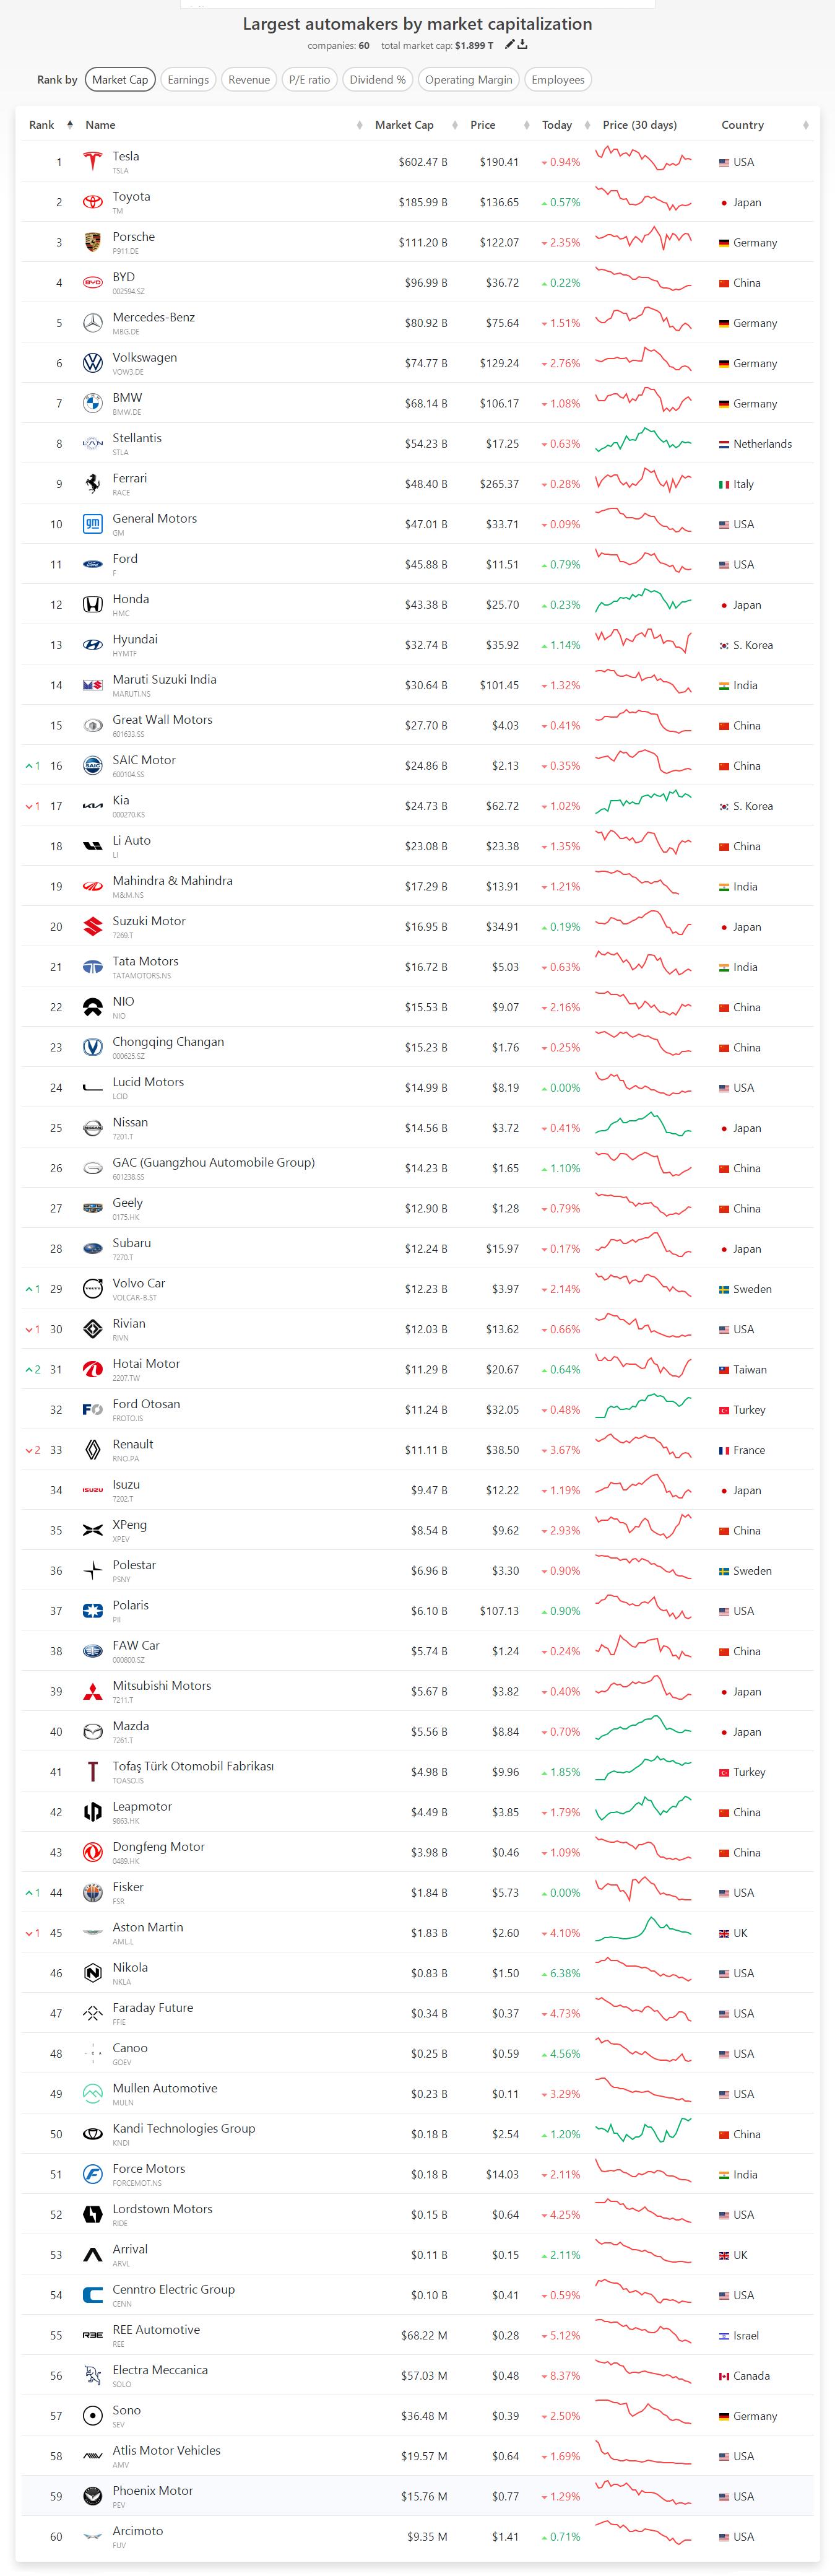Viewport: 835px width, 2576px height.
Task: Open the Toyota company link
Action: click(131, 197)
